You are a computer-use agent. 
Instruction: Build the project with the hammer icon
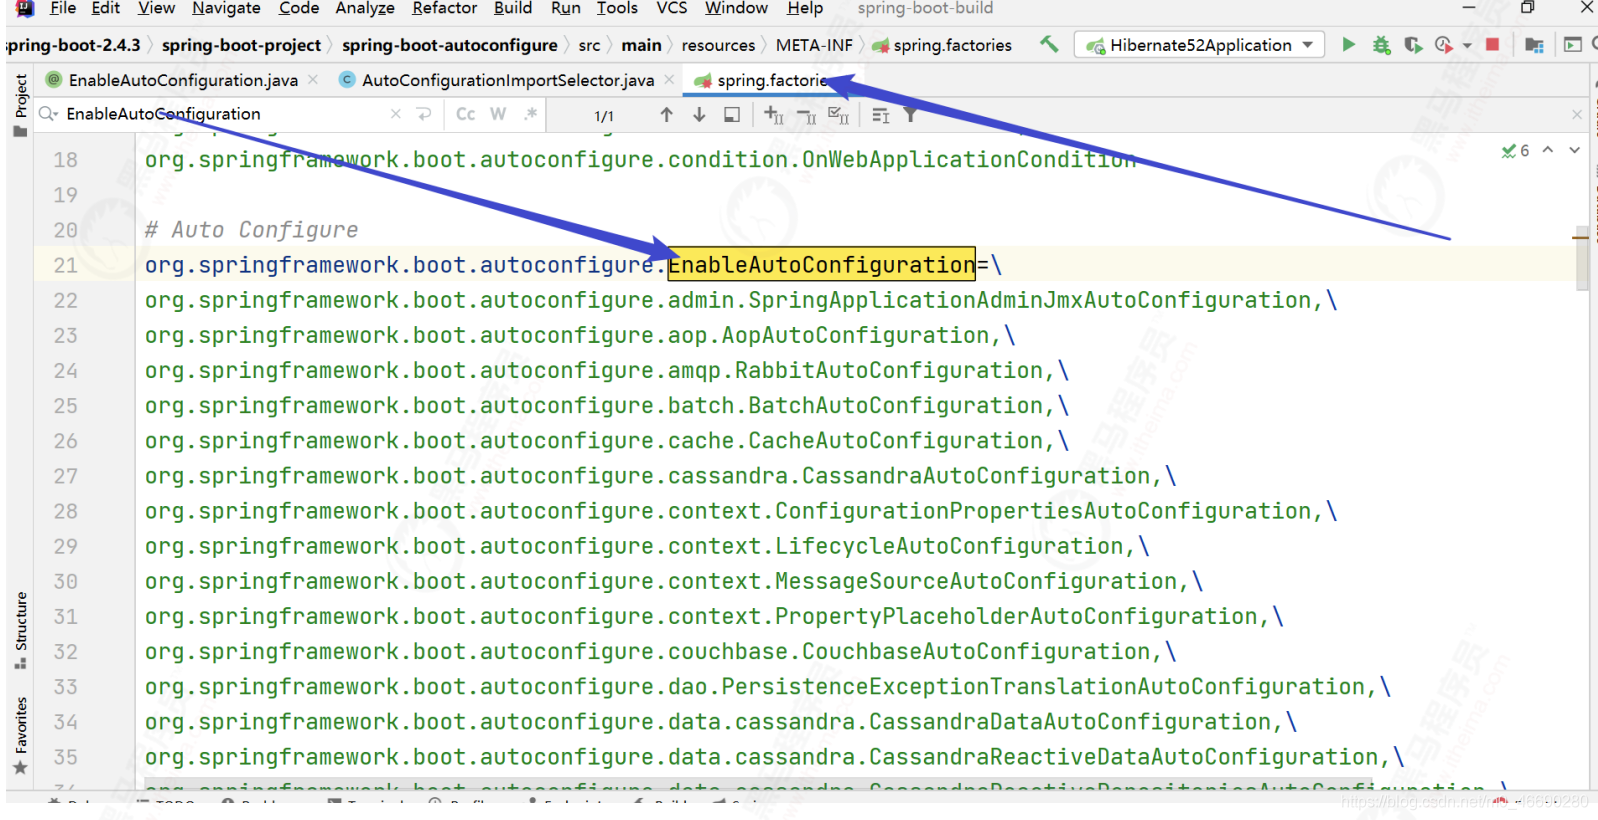[x=1048, y=44]
